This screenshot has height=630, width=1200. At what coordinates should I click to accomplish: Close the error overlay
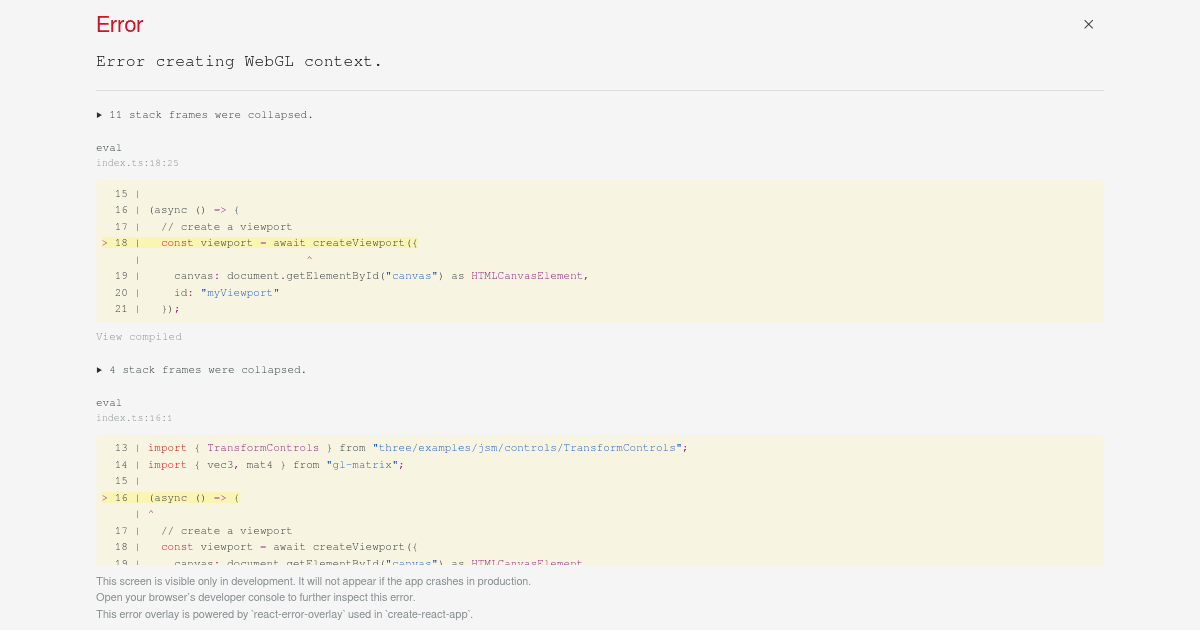click(1088, 24)
